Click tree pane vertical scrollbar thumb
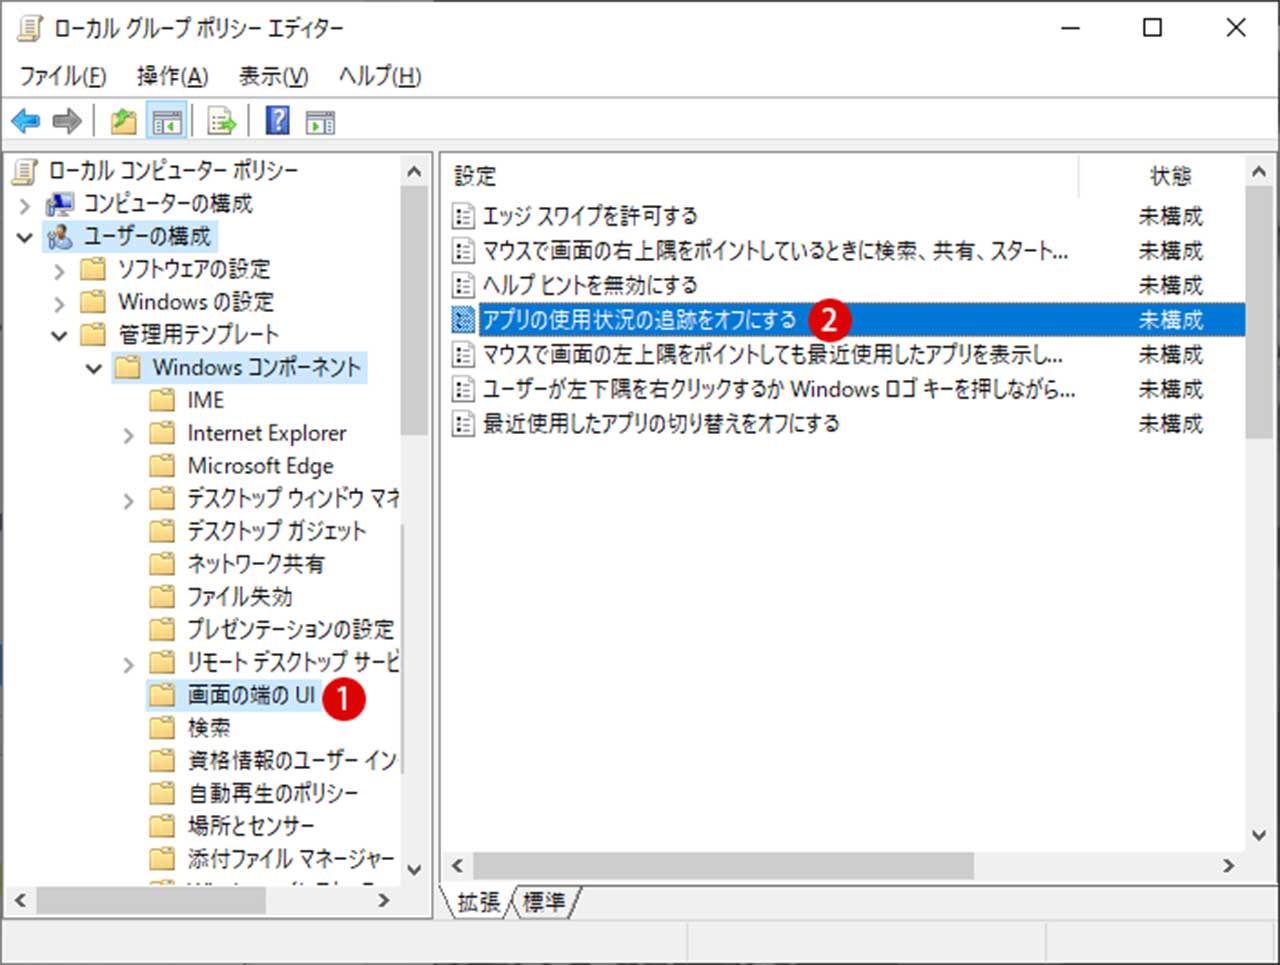Screen dimensions: 1280x965 415,310
